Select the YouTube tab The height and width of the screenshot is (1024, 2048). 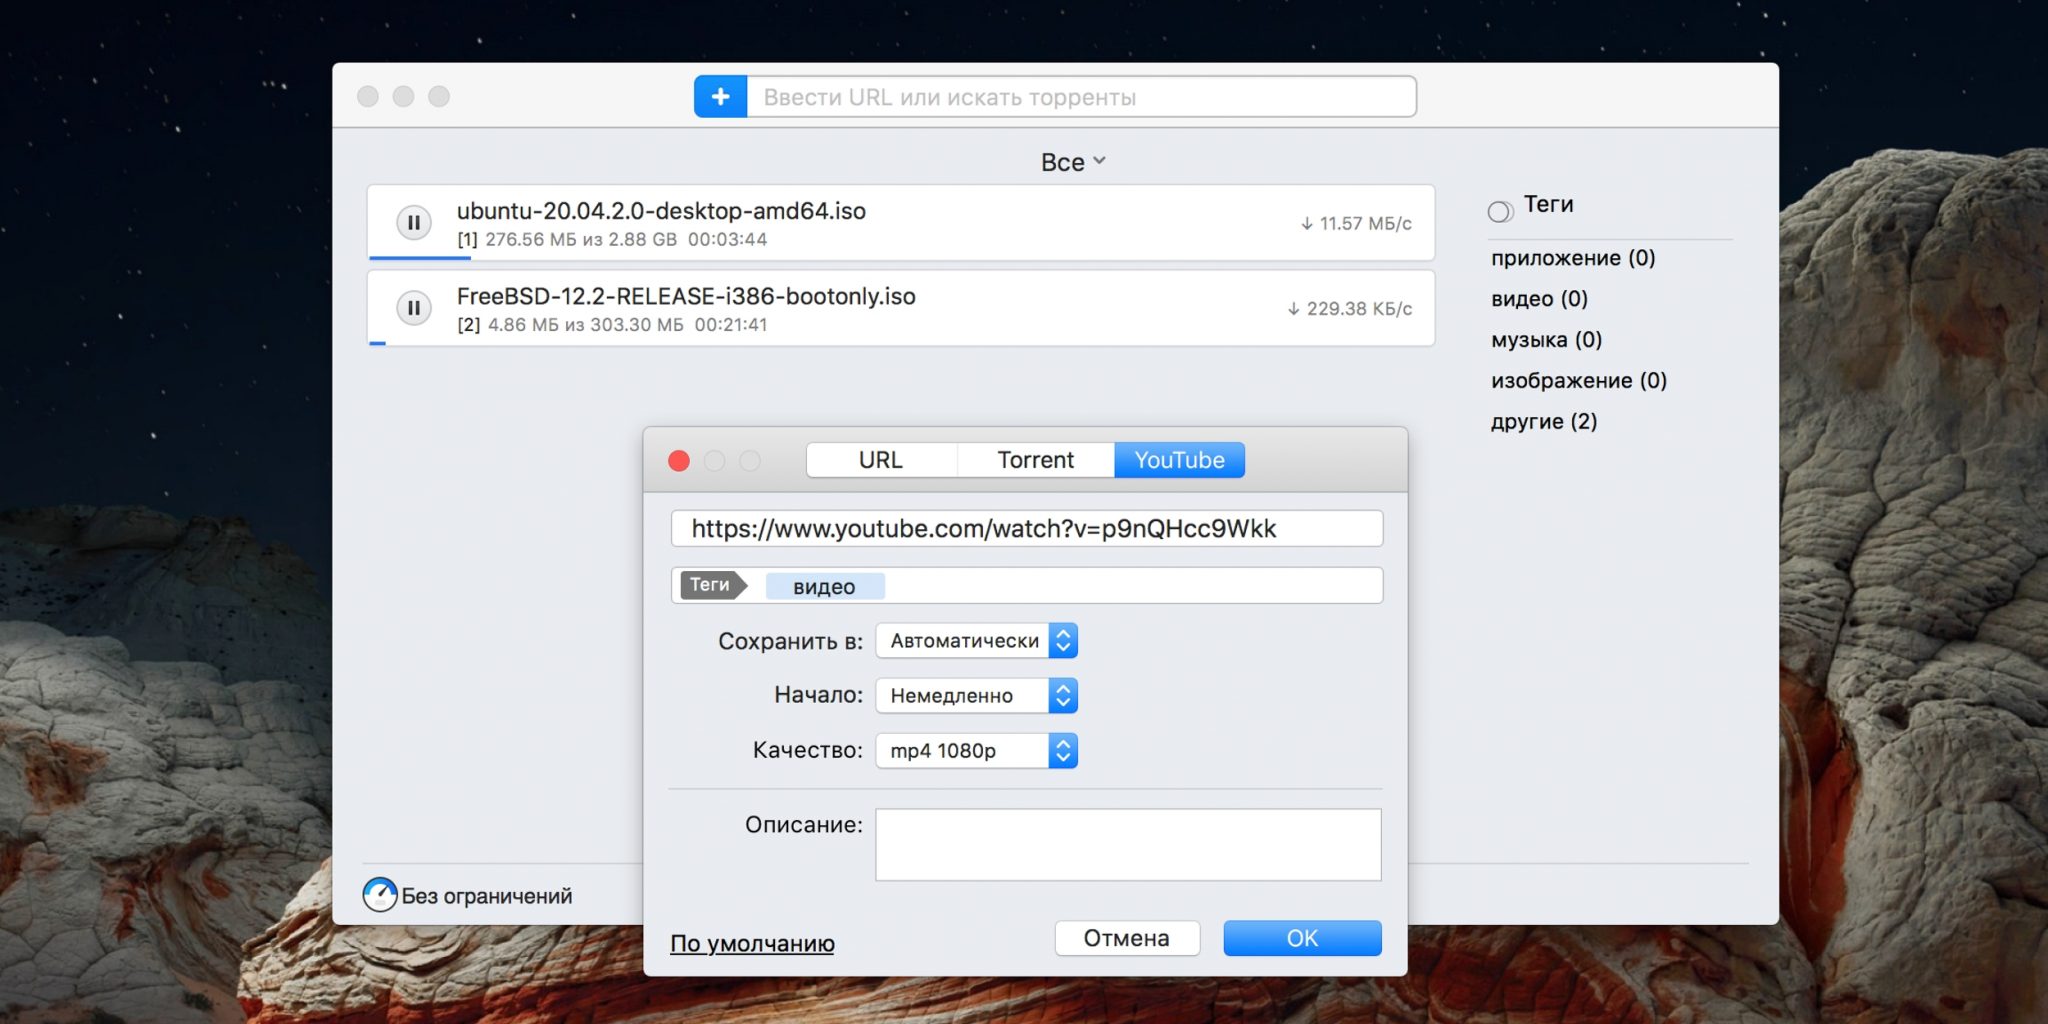pyautogui.click(x=1179, y=460)
